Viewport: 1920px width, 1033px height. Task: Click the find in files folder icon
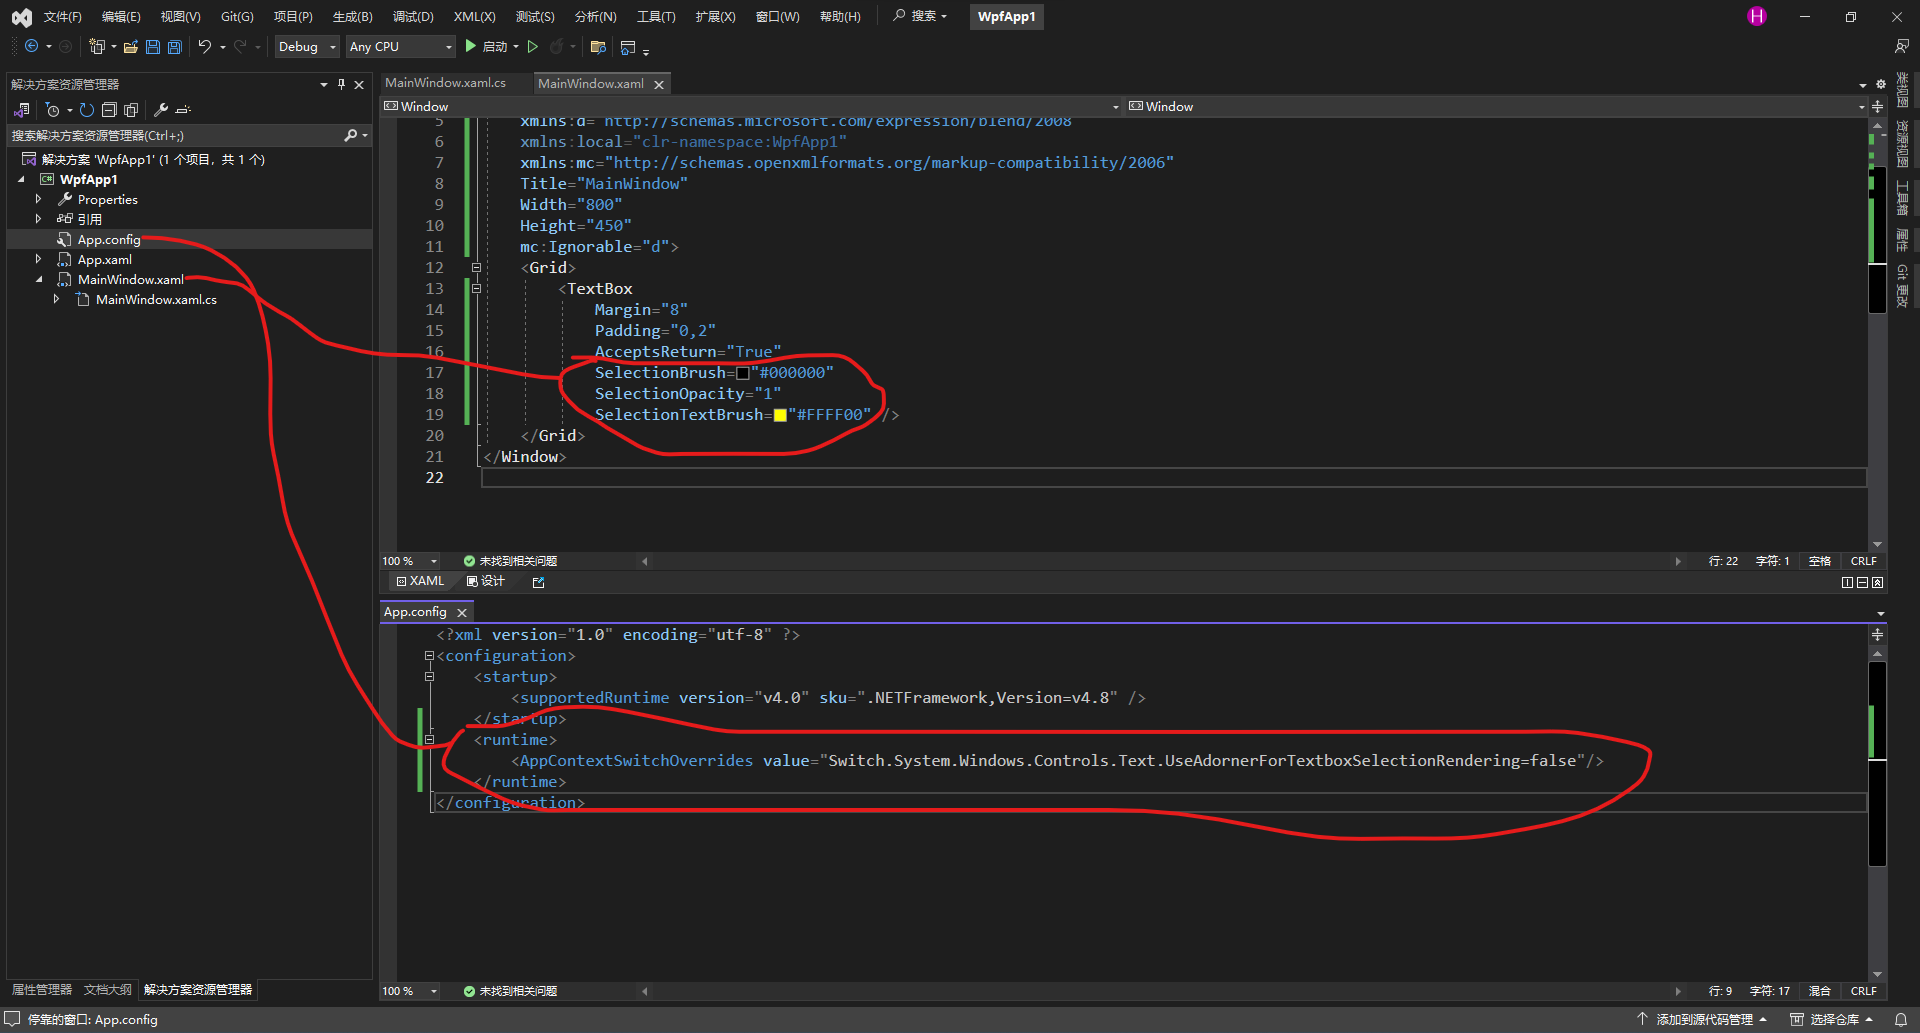click(598, 46)
